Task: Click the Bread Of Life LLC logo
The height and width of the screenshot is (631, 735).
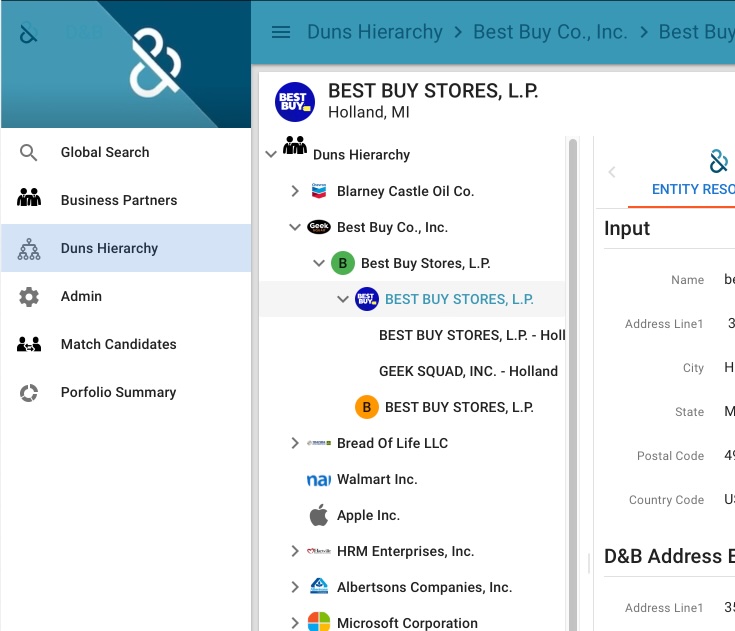Action: click(x=319, y=443)
